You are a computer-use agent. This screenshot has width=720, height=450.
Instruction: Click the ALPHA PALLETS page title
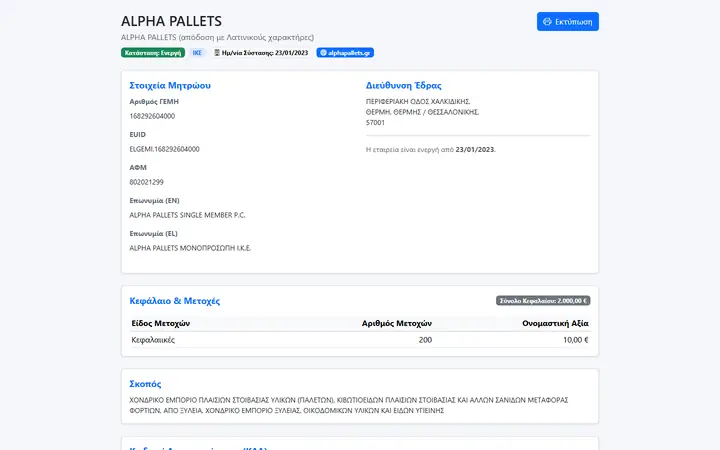171,21
